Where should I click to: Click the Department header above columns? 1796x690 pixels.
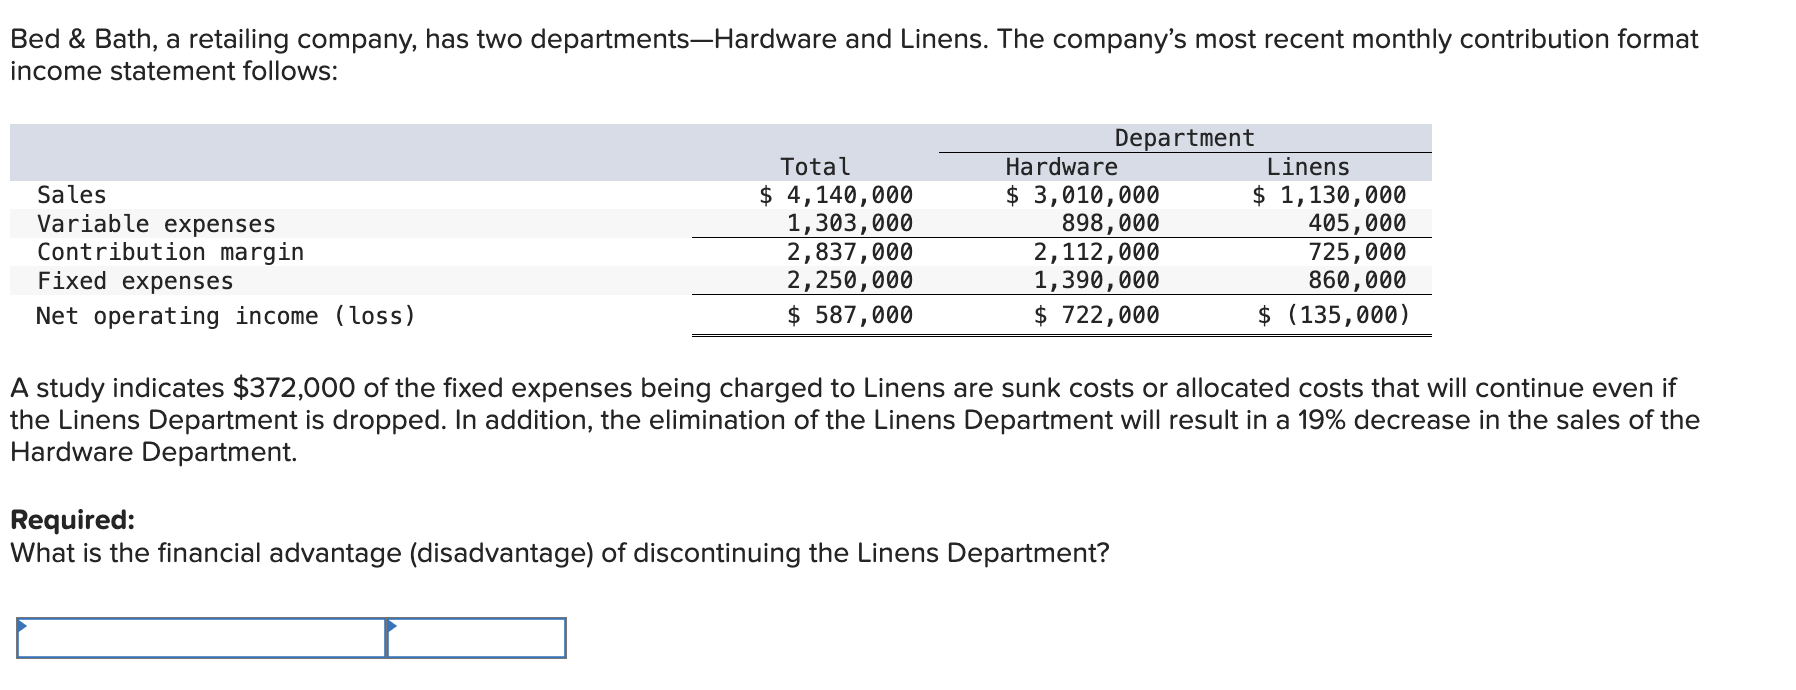[x=1184, y=138]
